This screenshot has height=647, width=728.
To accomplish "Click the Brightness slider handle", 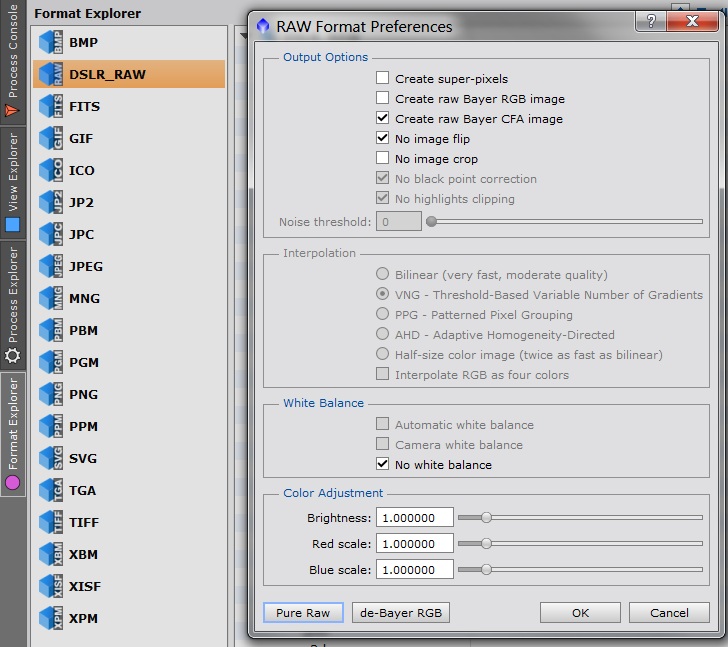I will point(486,517).
